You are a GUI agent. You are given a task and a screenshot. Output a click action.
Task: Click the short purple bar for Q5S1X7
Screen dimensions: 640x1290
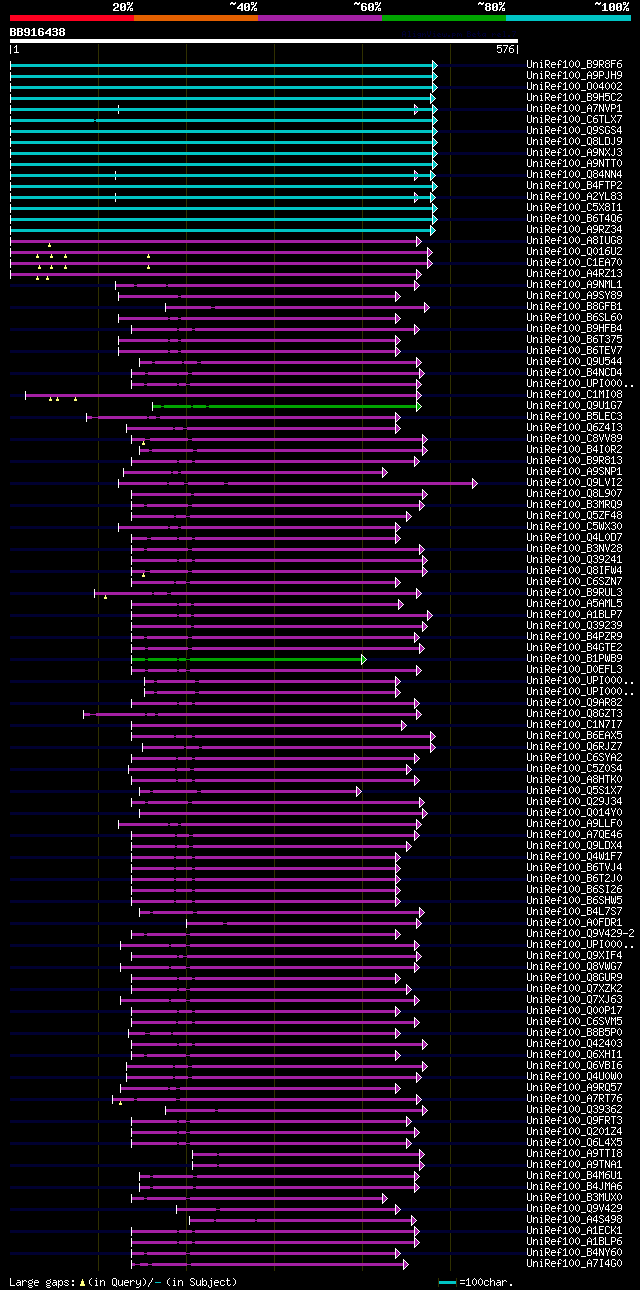250,791
